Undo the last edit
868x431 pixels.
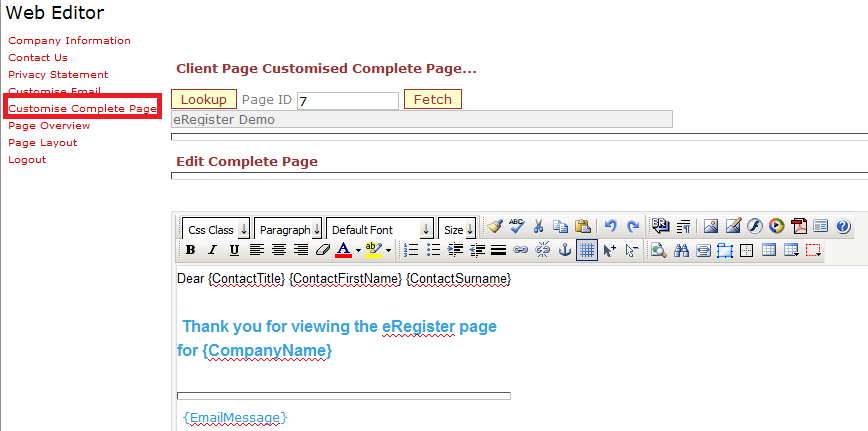click(x=610, y=227)
